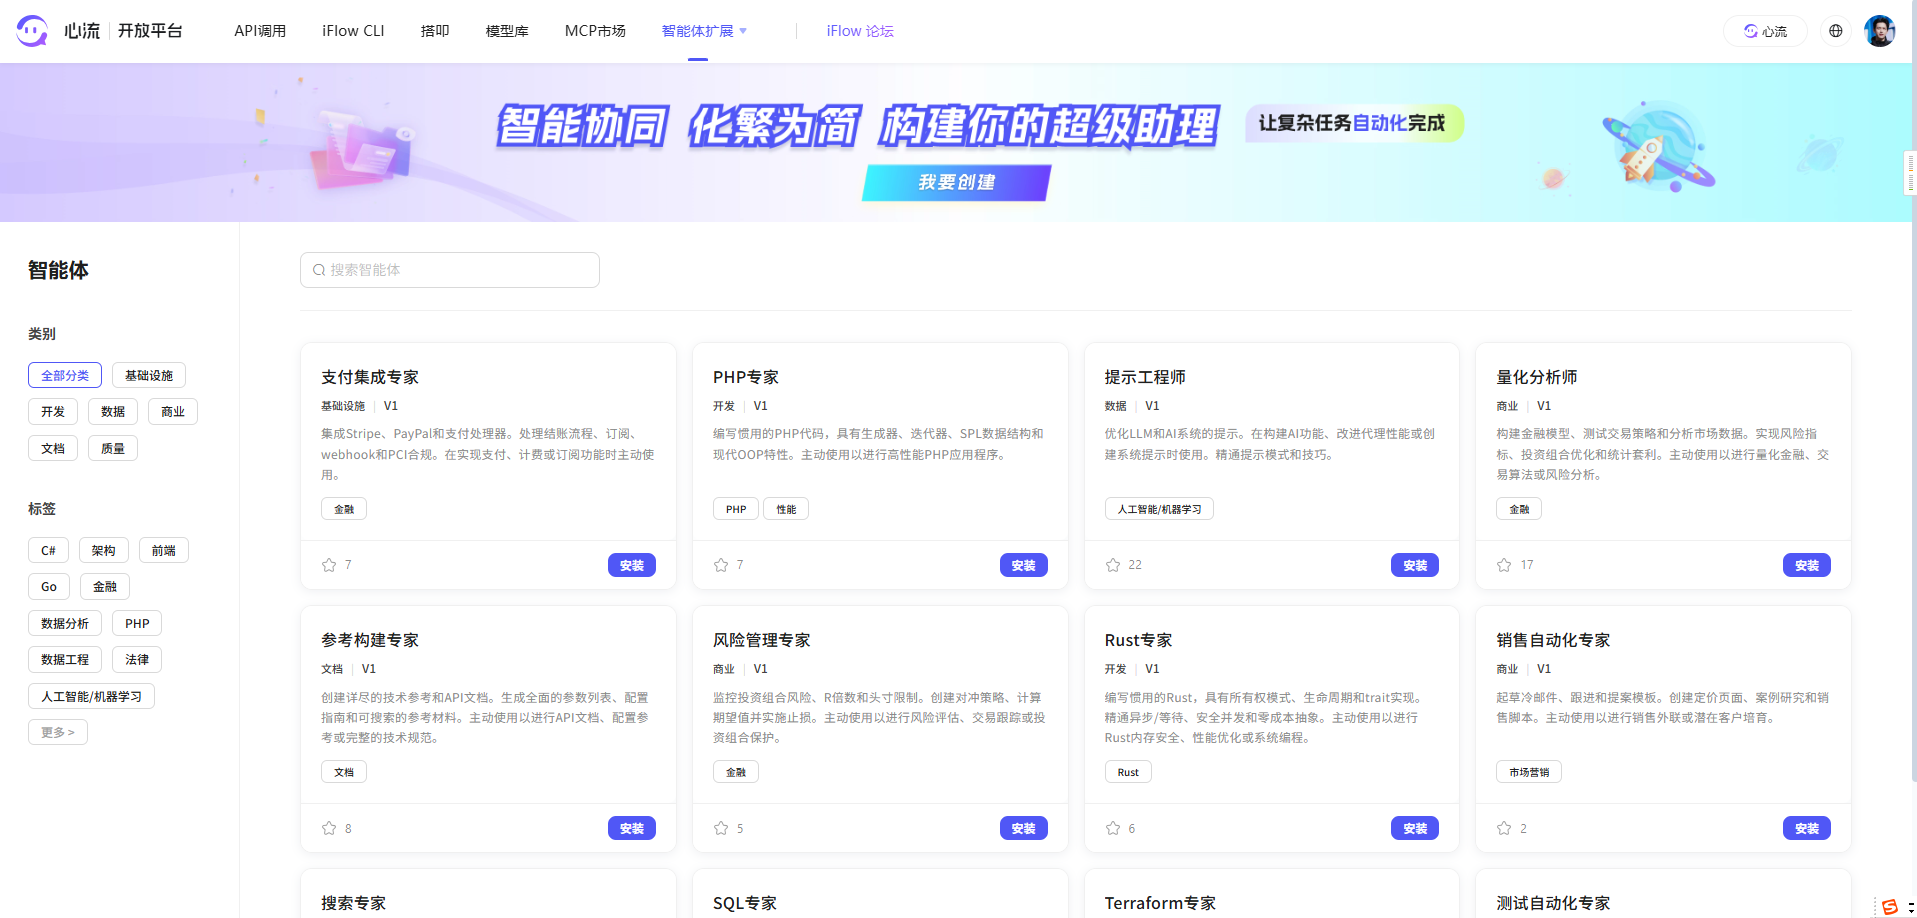Star the 支付集成专家 agent

[x=329, y=565]
